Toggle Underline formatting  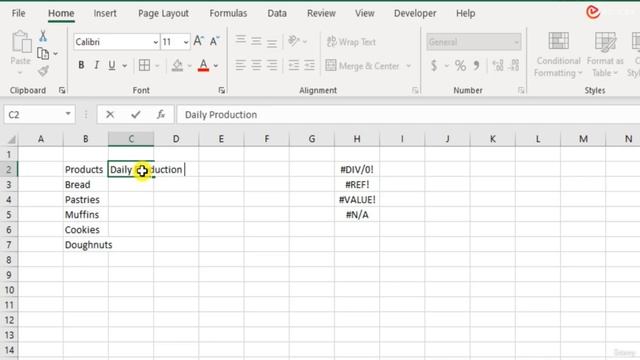tap(111, 65)
